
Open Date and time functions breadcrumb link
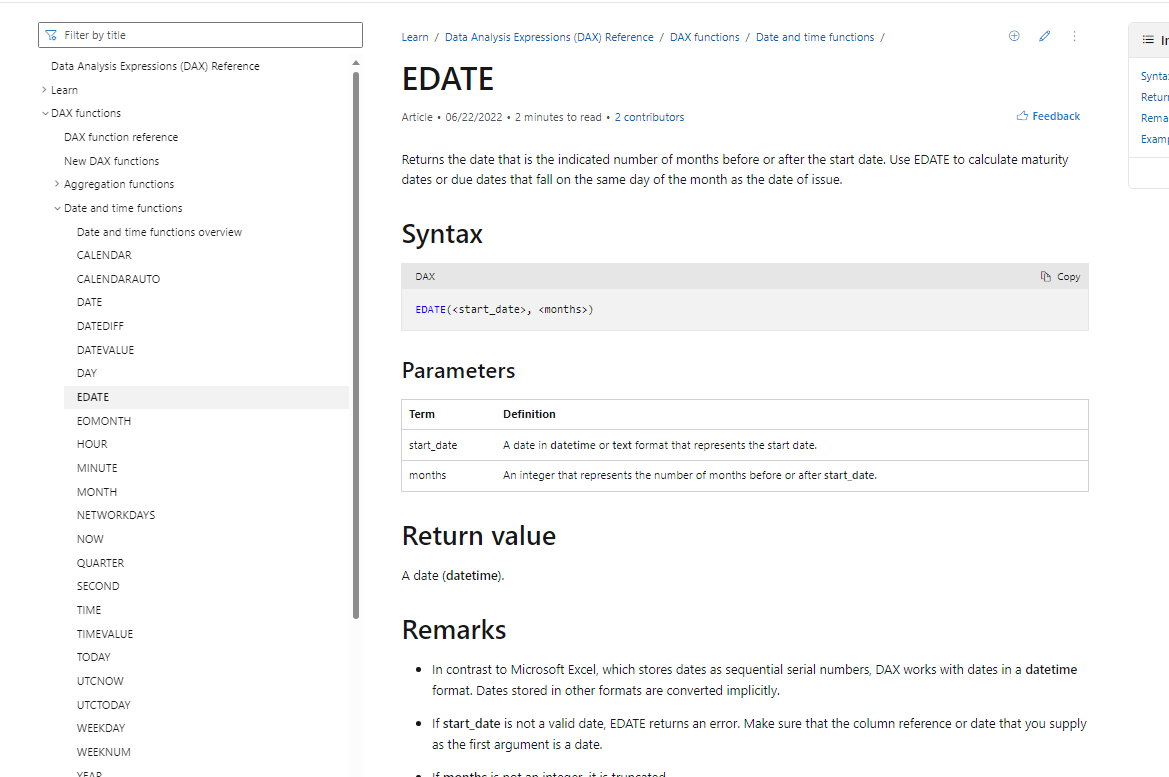click(815, 37)
